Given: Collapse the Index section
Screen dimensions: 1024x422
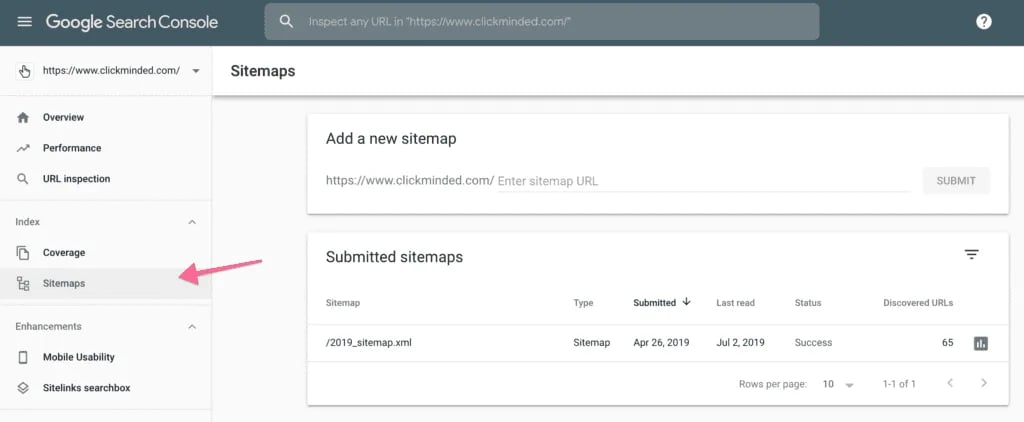Looking at the screenshot, I should coord(192,222).
